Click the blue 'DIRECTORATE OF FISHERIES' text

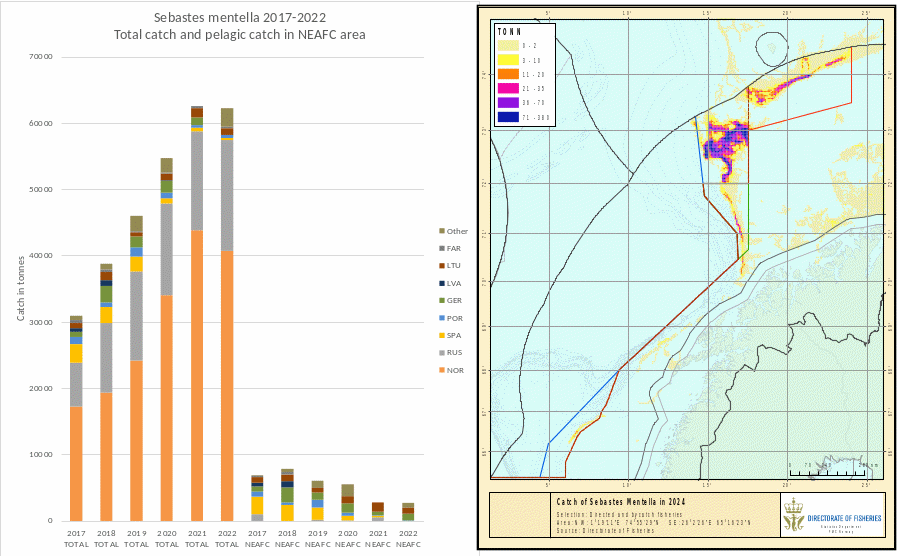click(844, 518)
